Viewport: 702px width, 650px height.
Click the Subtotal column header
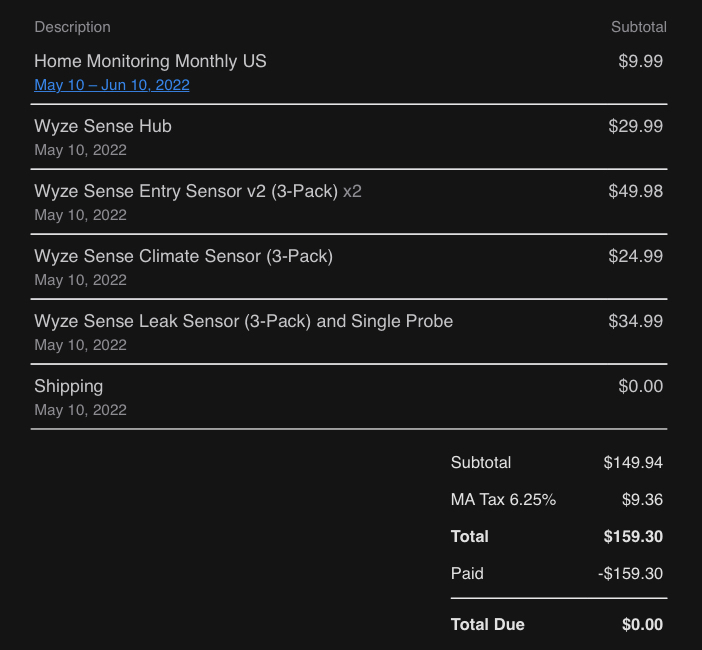[638, 27]
